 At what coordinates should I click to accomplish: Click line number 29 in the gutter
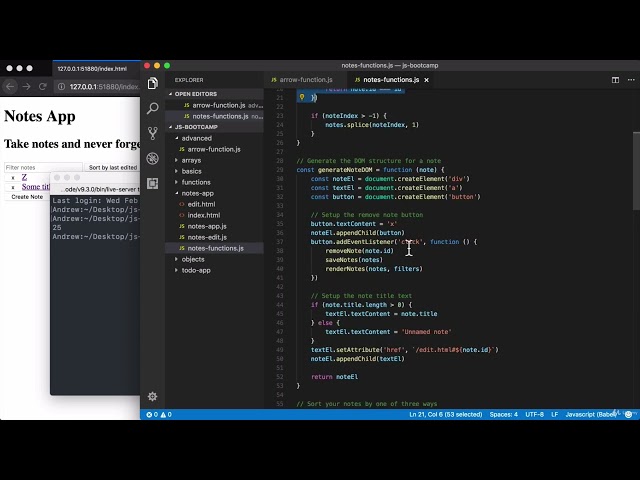tap(280, 170)
